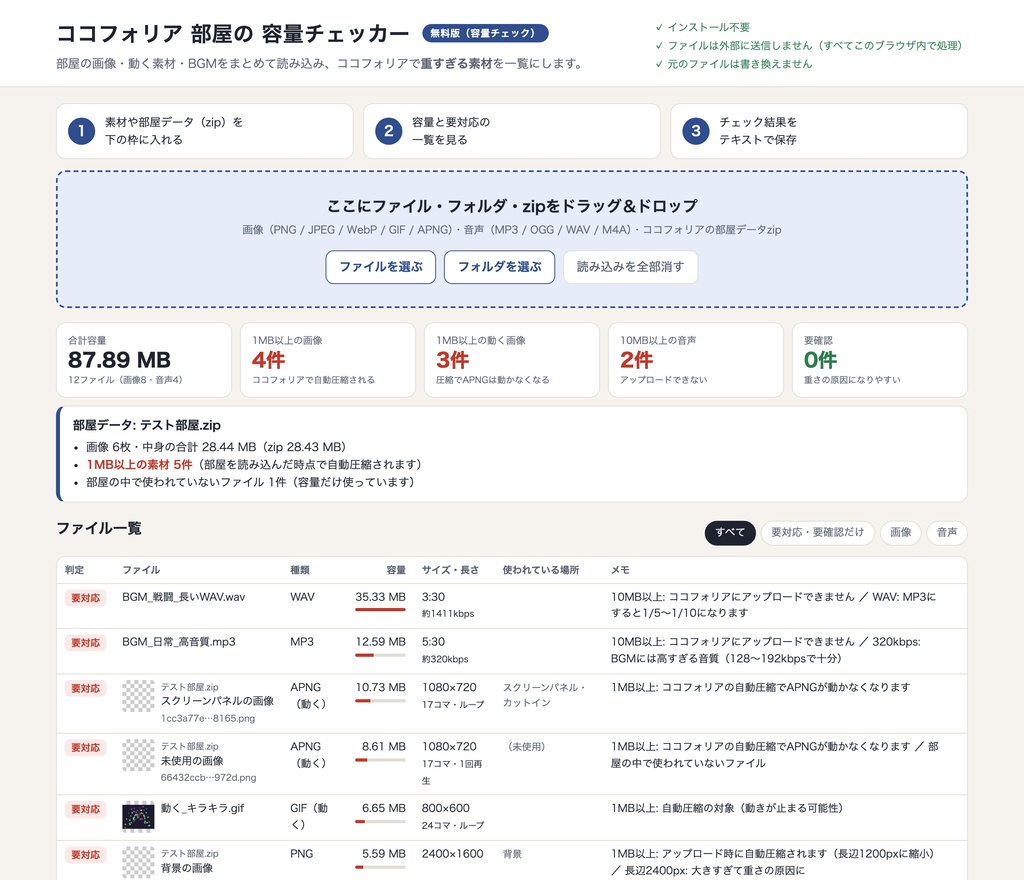
Task: Click the 10MB以上の音声 2件 card
Action: (x=696, y=360)
